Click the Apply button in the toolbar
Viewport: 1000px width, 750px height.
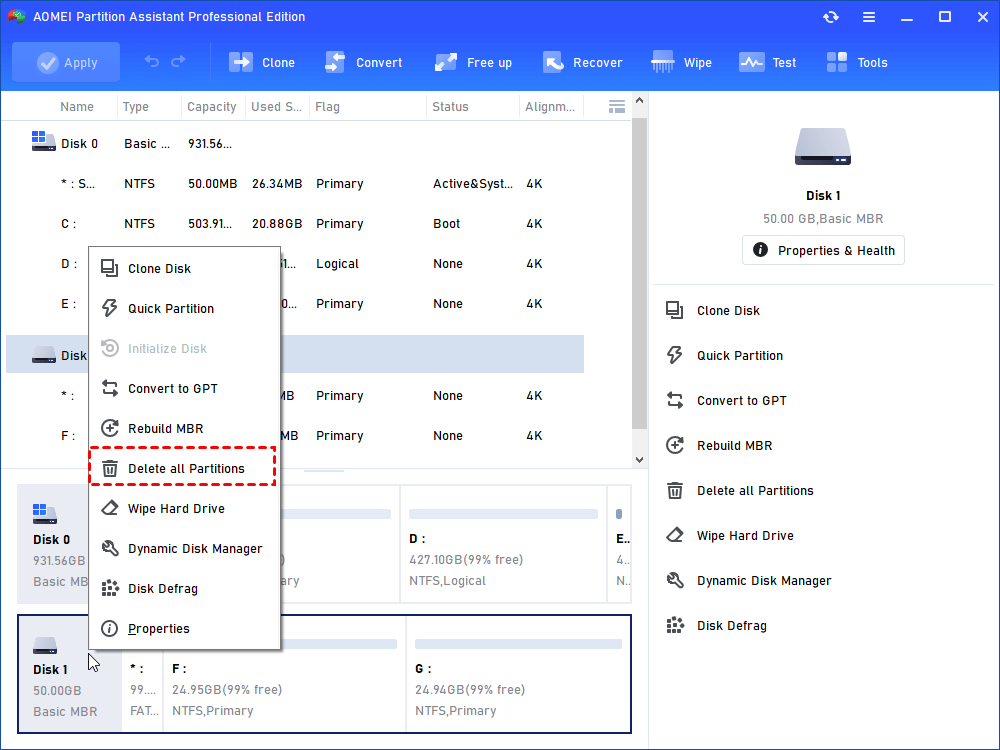(66, 62)
